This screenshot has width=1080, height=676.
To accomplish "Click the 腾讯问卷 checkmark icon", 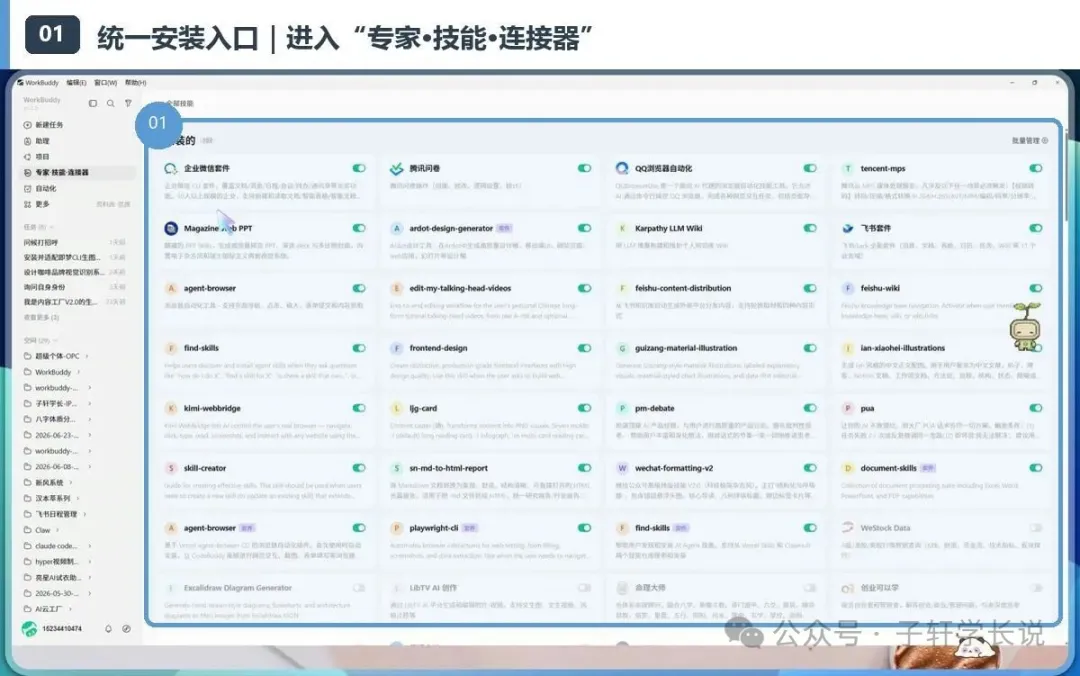I will (396, 168).
